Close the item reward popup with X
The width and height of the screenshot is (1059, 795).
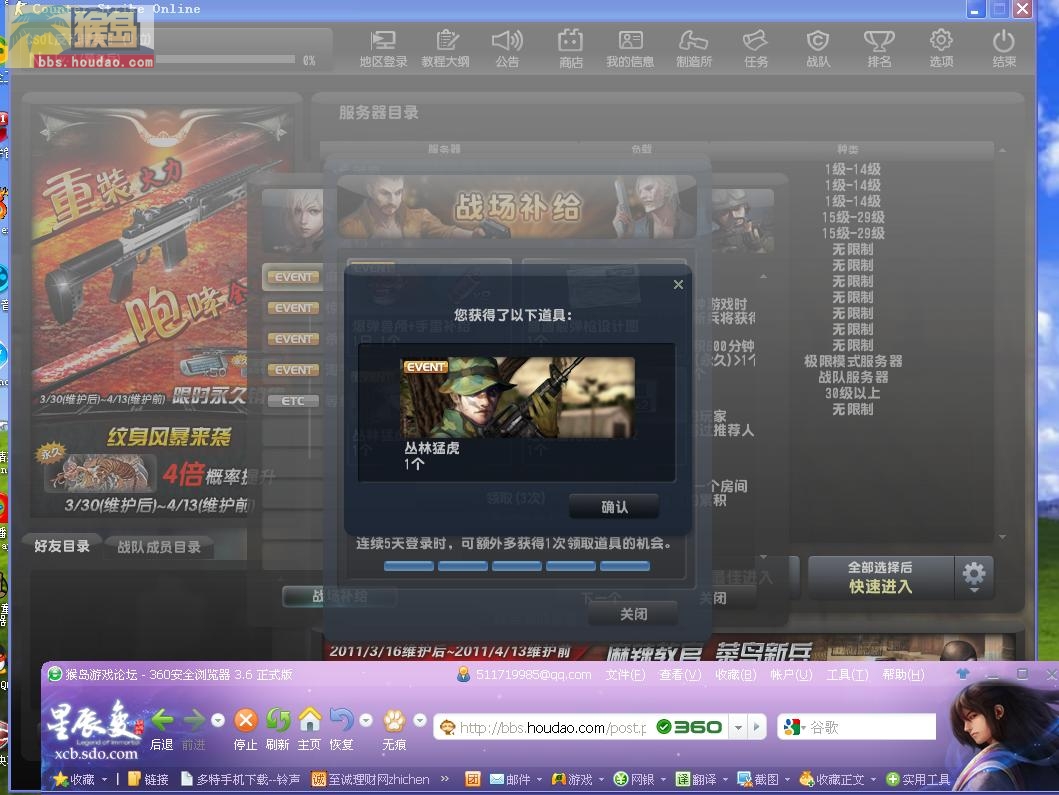click(678, 284)
